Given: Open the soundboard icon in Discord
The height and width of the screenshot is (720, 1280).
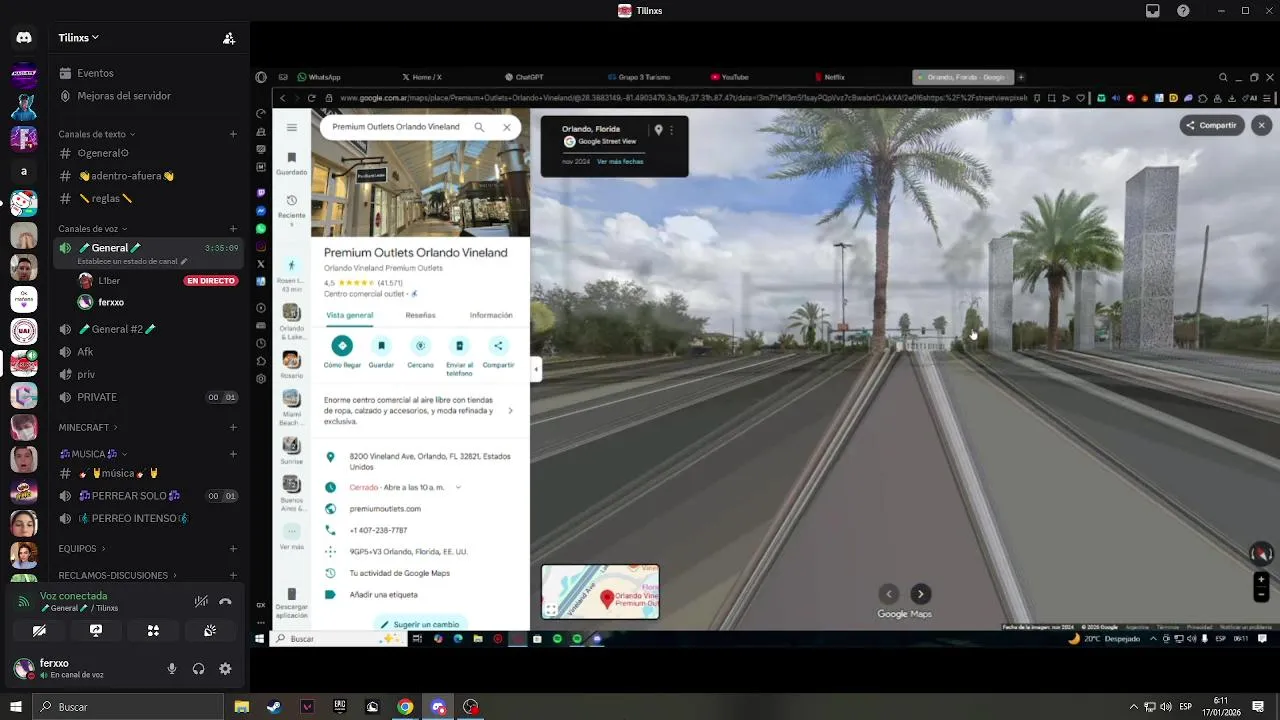Looking at the screenshot, I should pyautogui.click(x=210, y=631).
